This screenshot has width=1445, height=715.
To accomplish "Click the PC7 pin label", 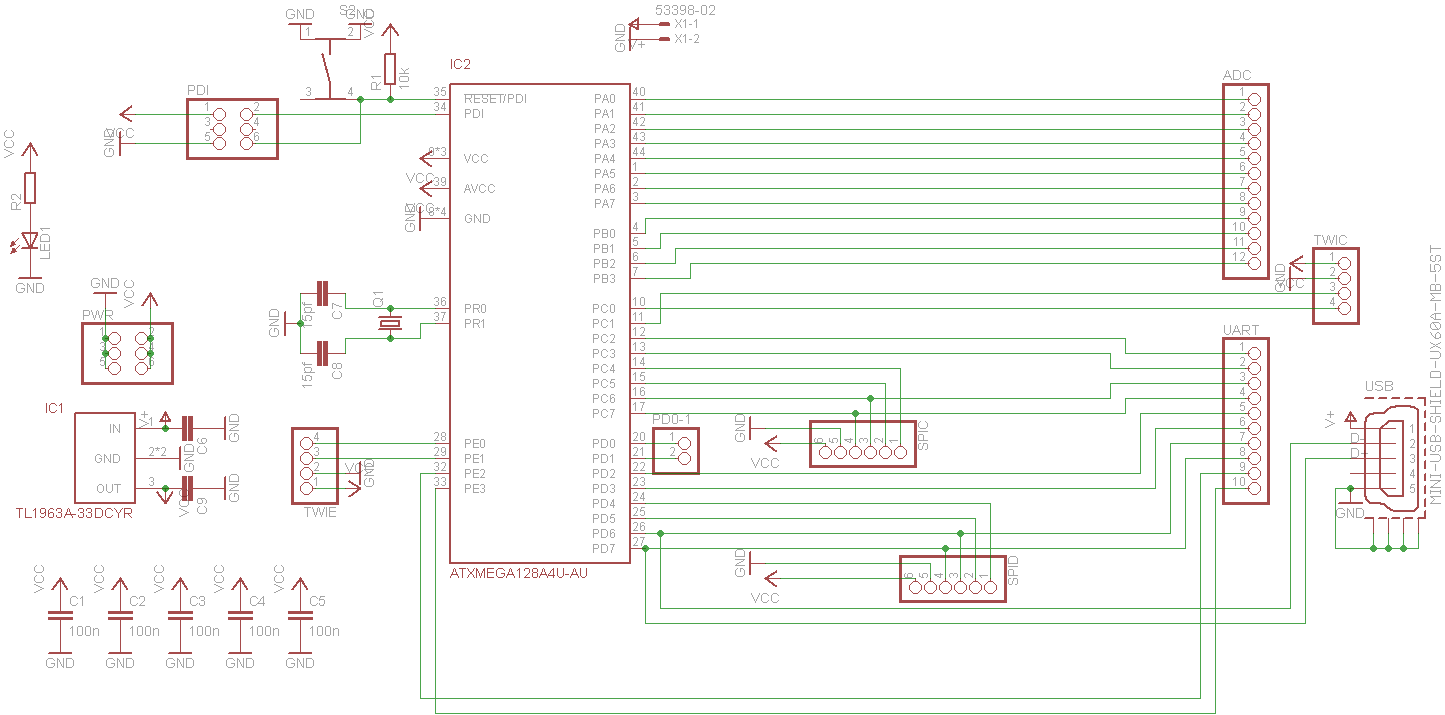I will click(x=604, y=414).
